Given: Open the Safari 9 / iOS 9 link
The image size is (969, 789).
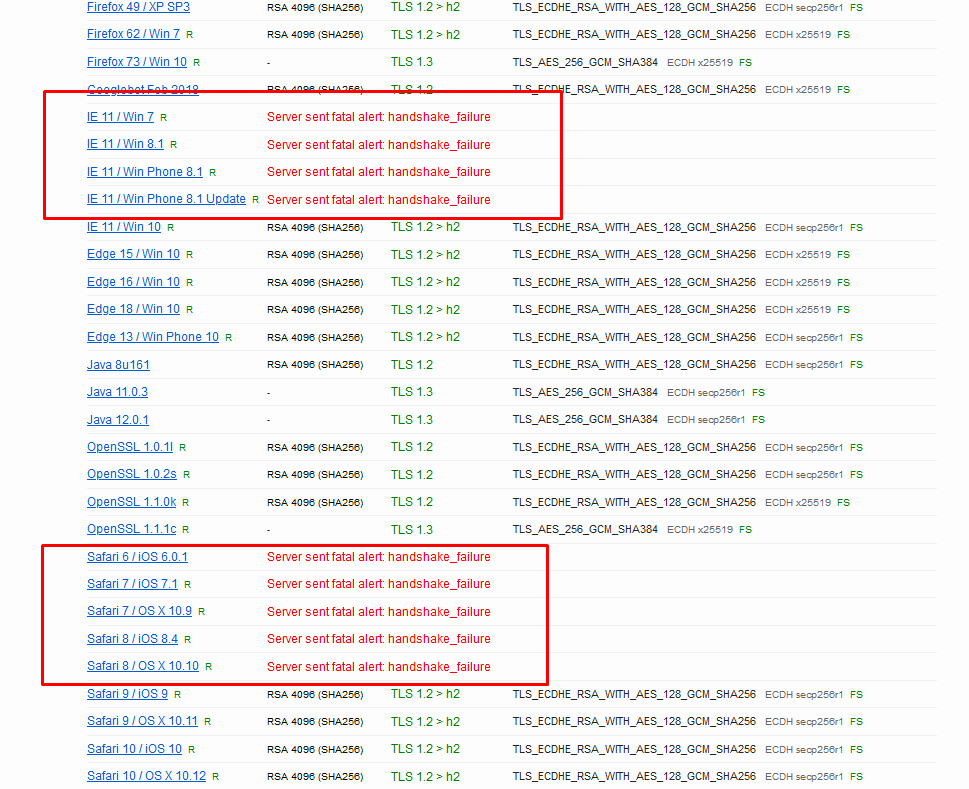Looking at the screenshot, I should 127,694.
